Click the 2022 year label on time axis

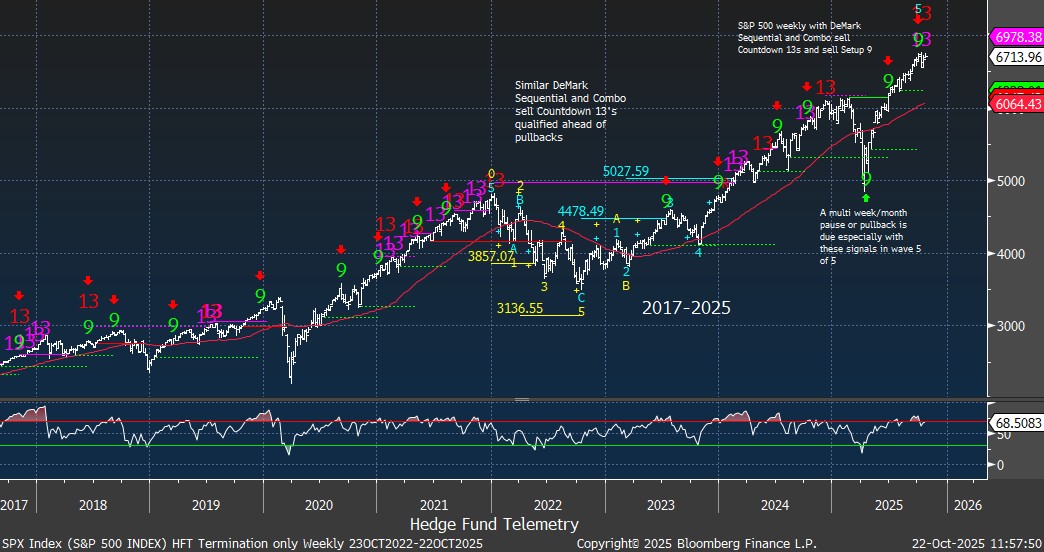(x=549, y=505)
